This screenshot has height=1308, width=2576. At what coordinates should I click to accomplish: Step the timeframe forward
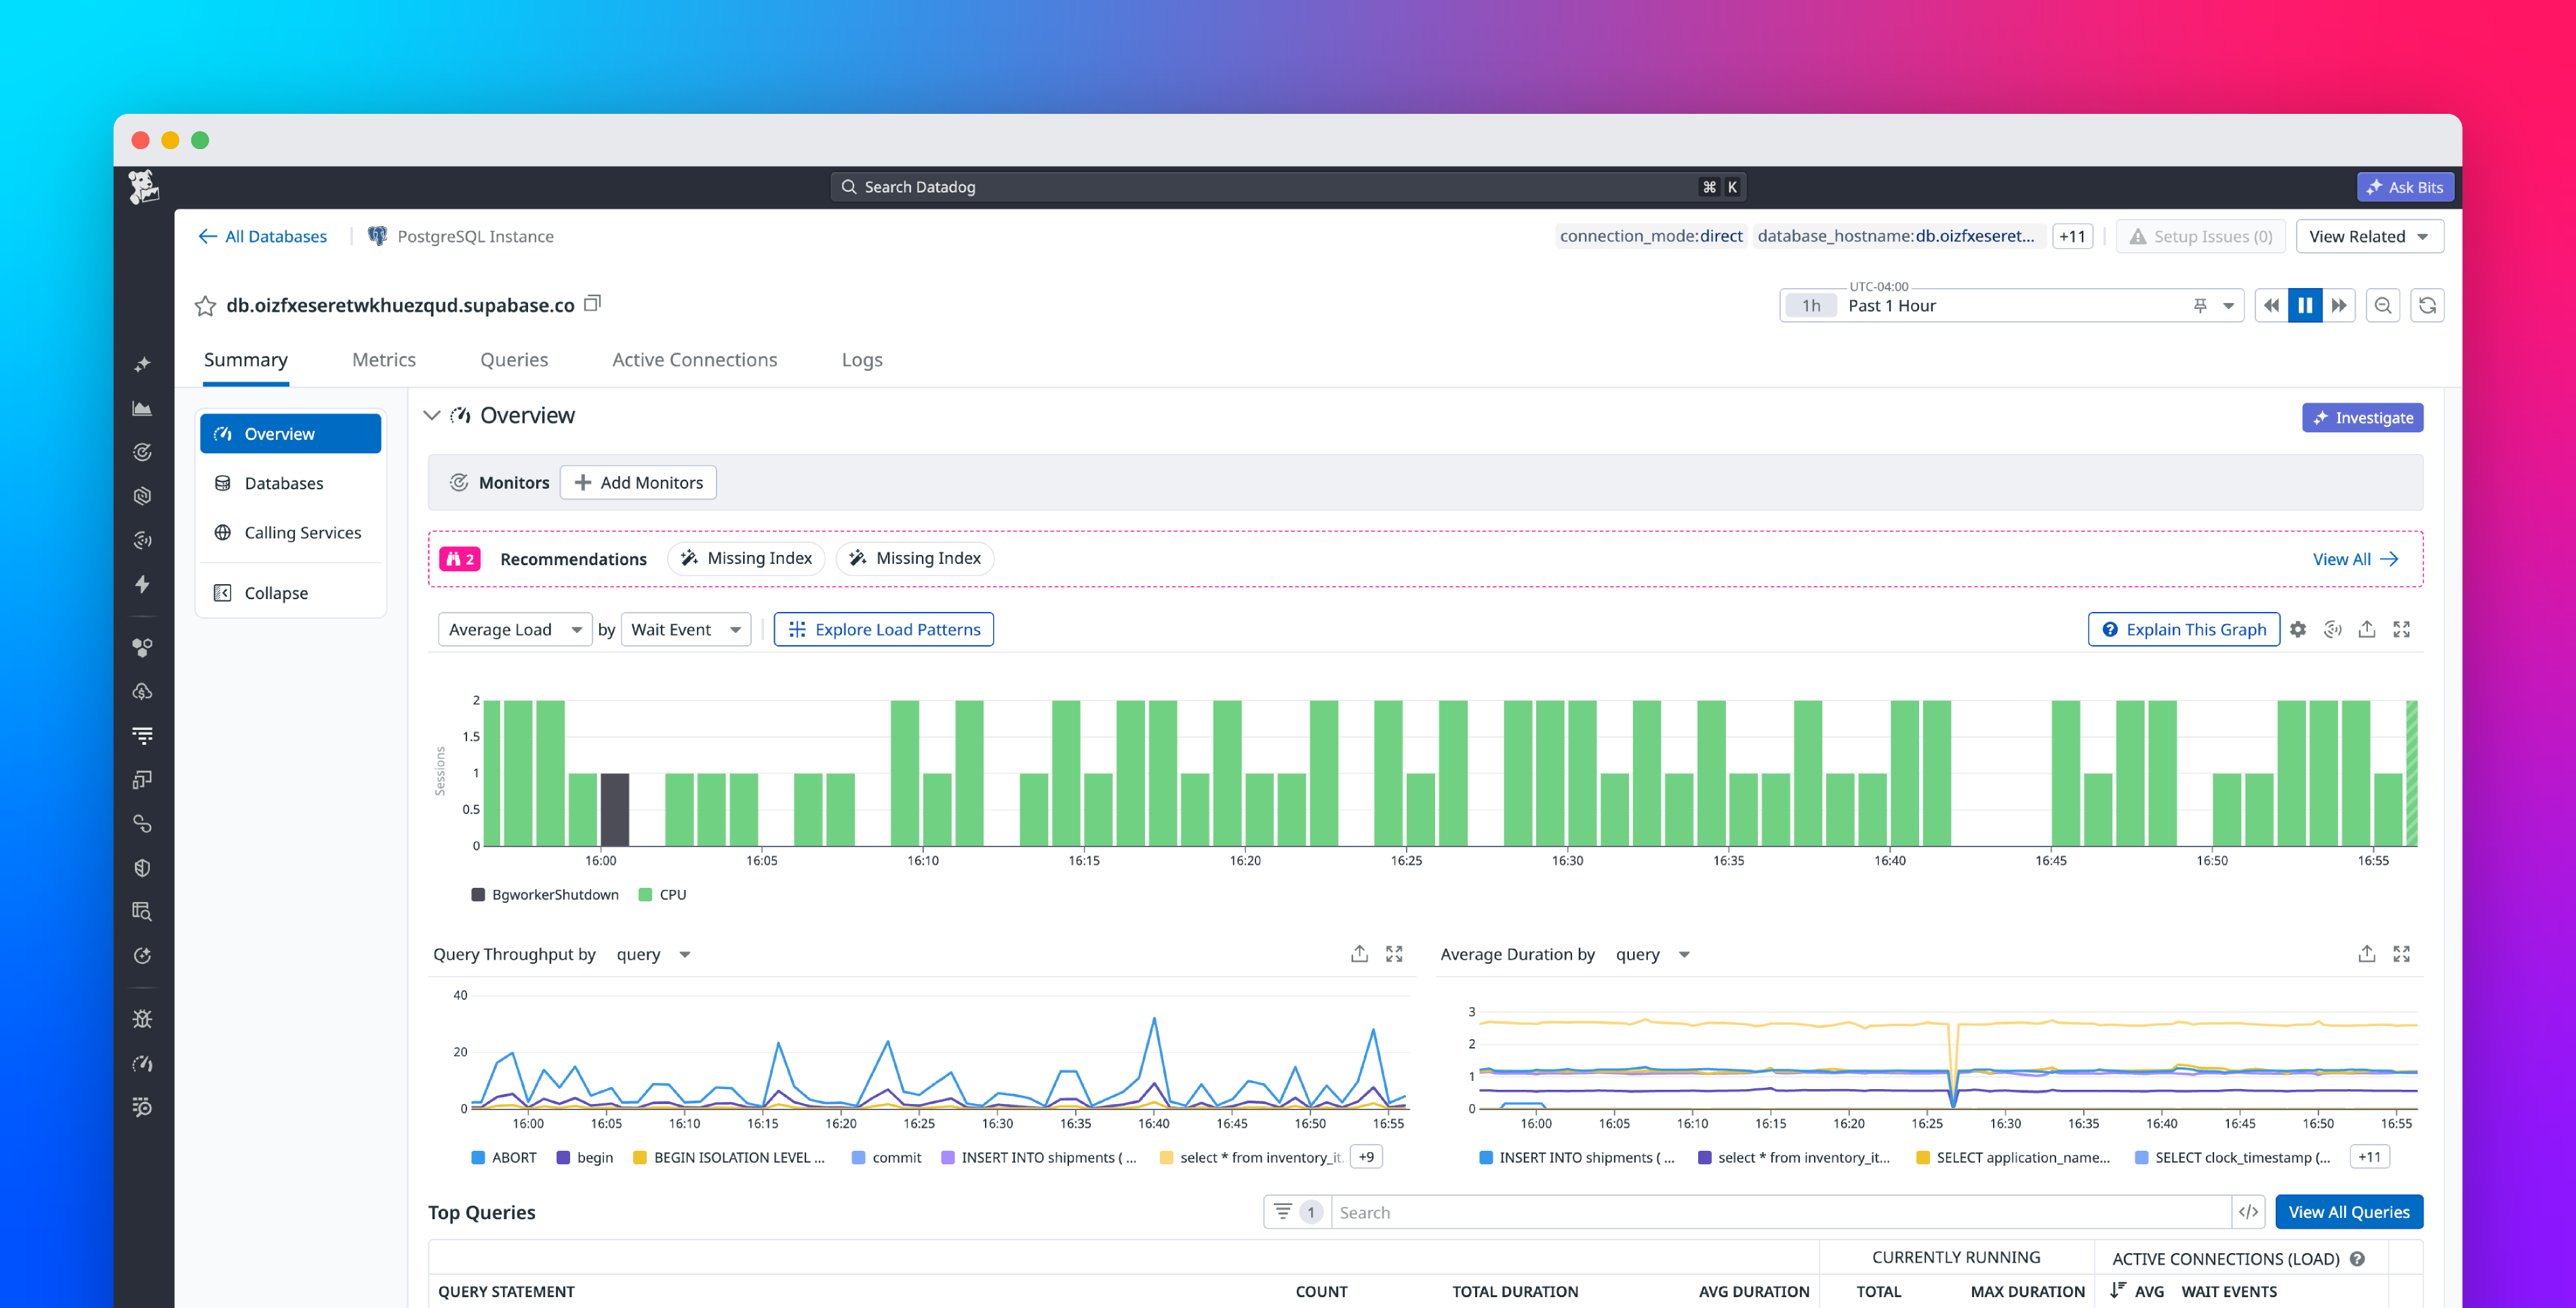tap(2338, 306)
